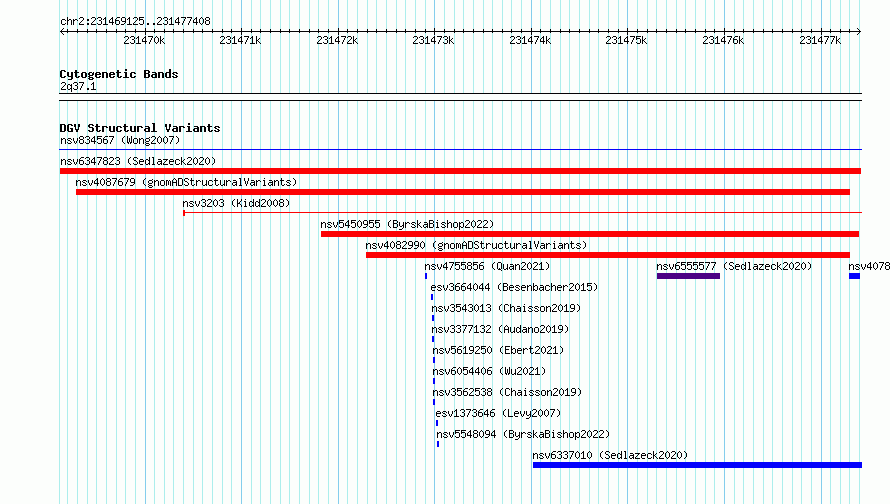Image resolution: width=890 pixels, height=504 pixels.
Task: Click esv1373646 (Levy2007) label
Action: point(498,413)
